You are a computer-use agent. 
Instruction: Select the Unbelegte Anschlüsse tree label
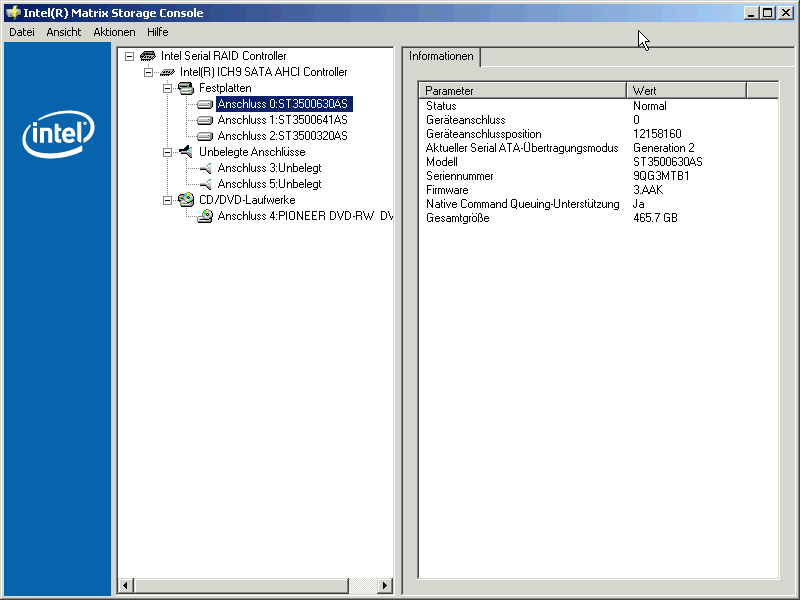(252, 152)
